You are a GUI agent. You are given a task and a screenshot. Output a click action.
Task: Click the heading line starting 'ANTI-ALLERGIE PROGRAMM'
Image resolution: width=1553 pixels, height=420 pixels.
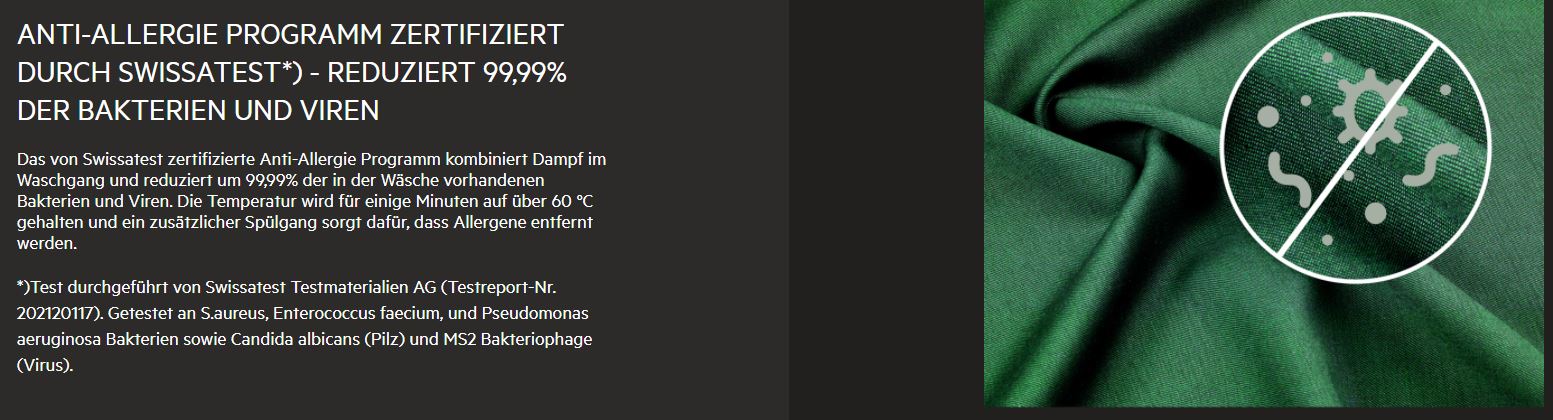(292, 35)
